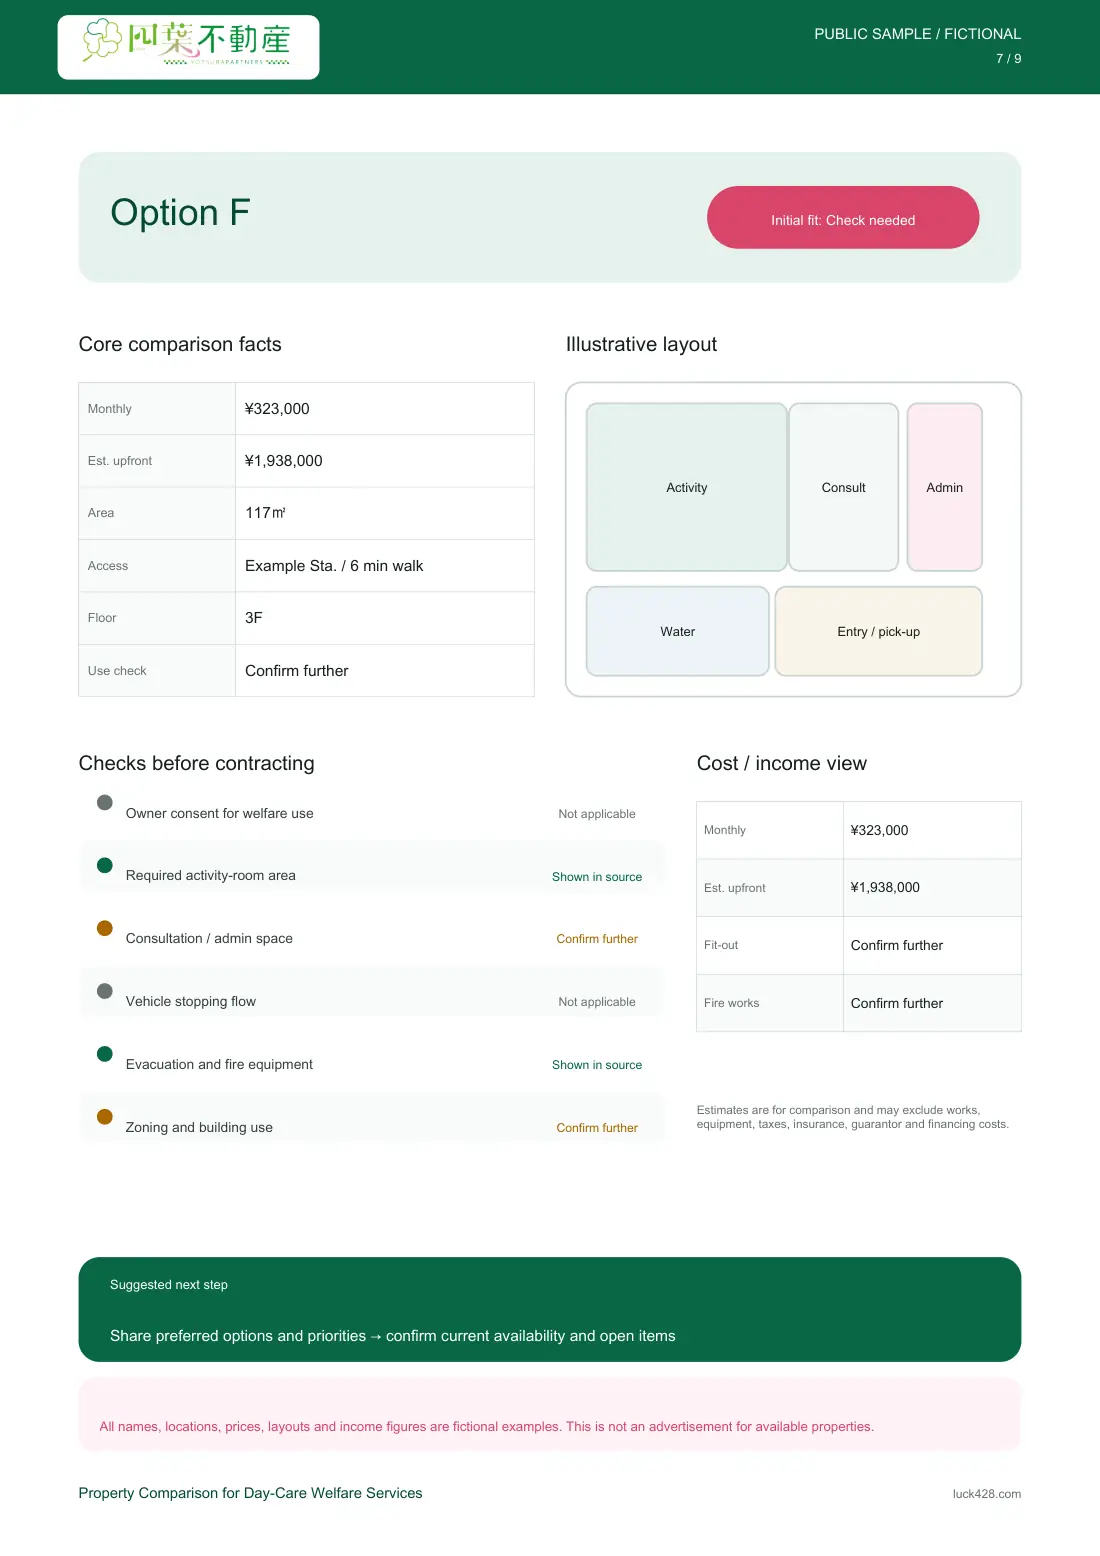Click 'Shown in source' for activity-room area
Viewport: 1100px width, 1556px height.
coord(597,877)
